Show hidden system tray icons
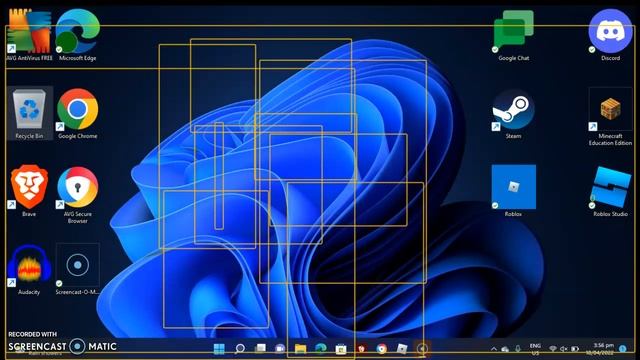Screen dimensions: 640x360 coord(493,349)
